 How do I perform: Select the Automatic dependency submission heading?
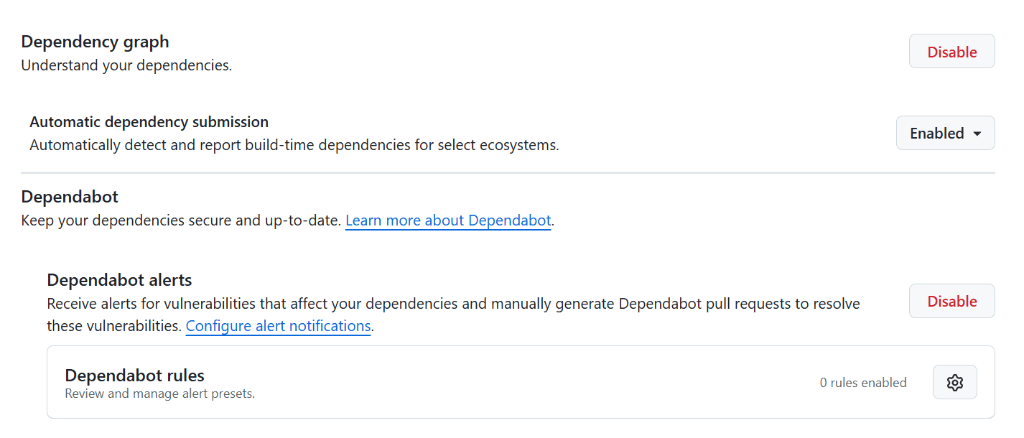[150, 121]
